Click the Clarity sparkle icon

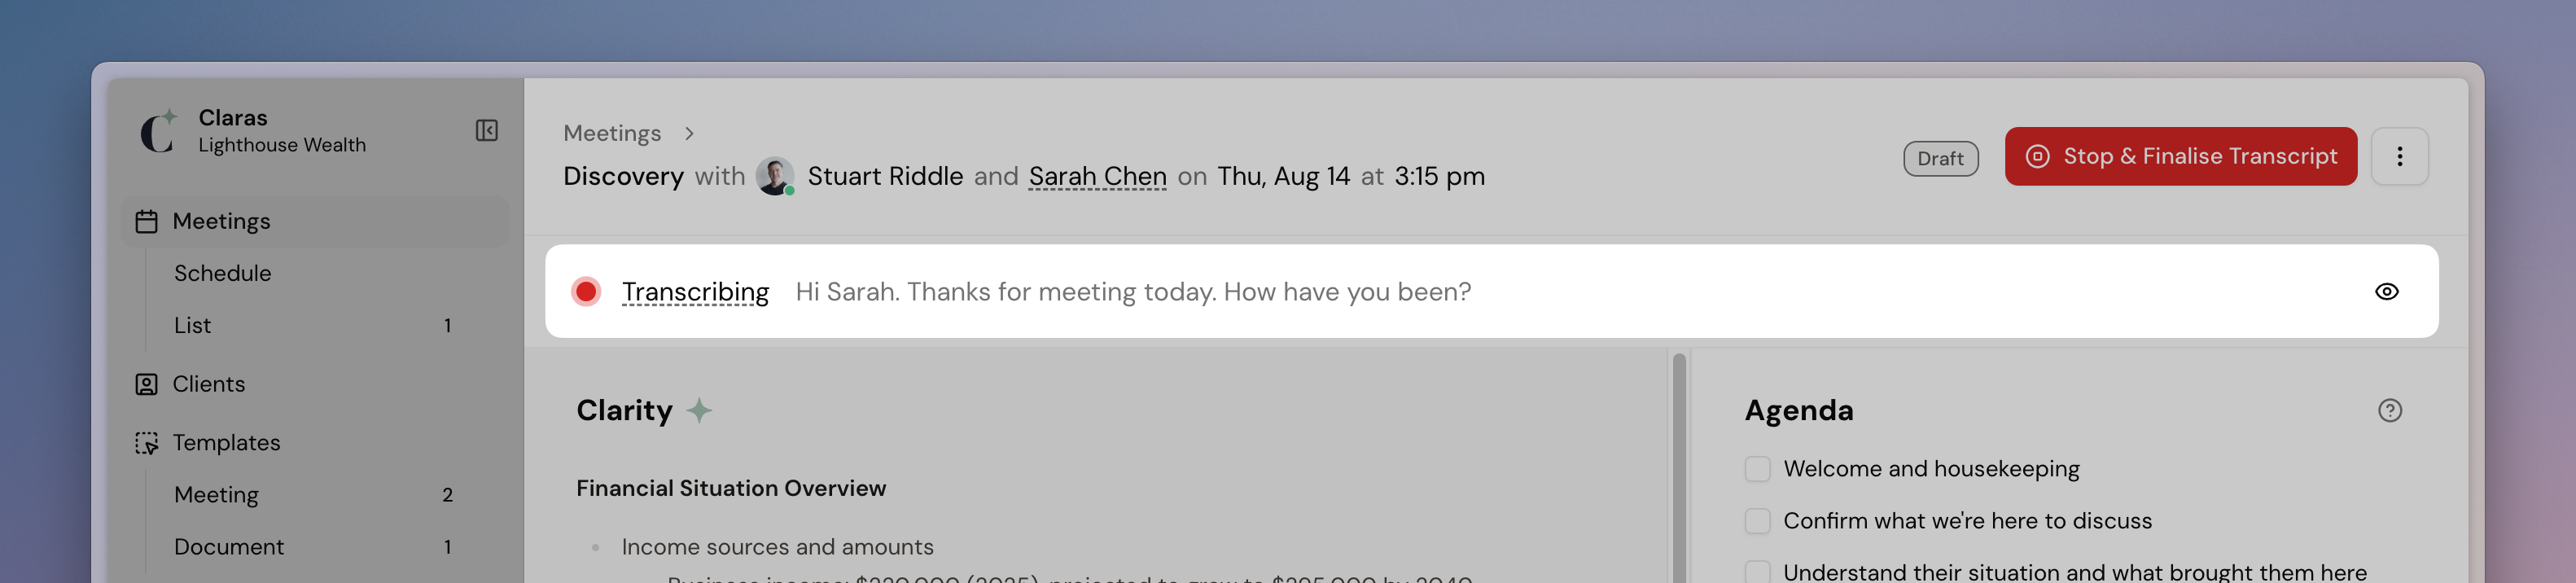pyautogui.click(x=699, y=410)
